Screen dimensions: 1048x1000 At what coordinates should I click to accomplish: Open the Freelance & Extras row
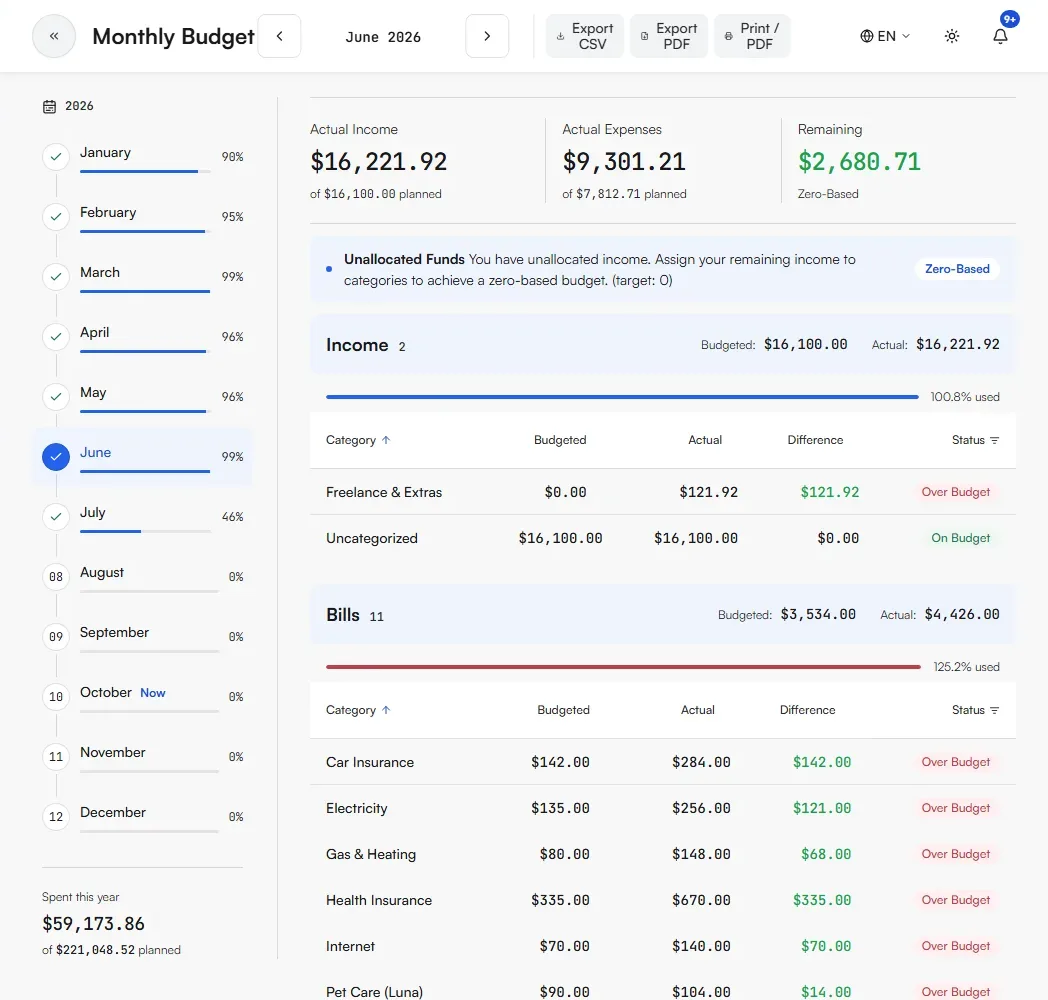[662, 492]
